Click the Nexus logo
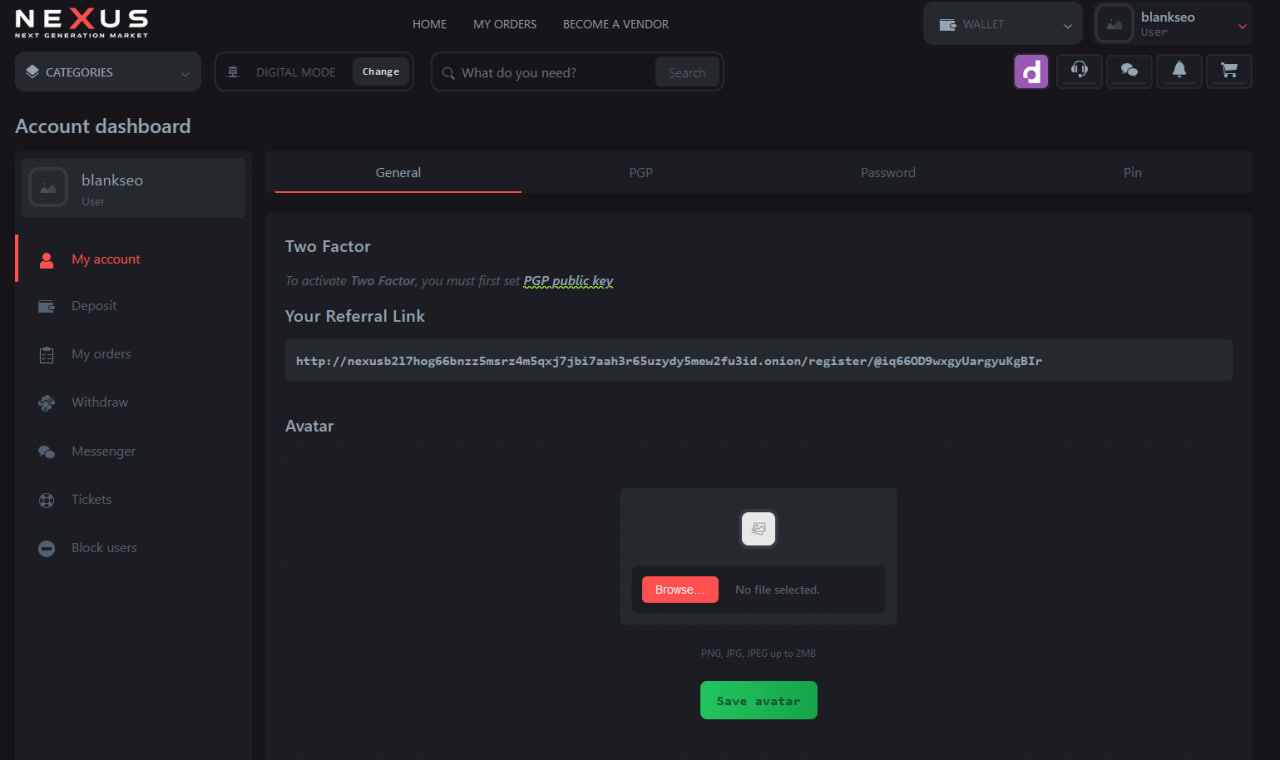1280x760 pixels. (x=82, y=23)
